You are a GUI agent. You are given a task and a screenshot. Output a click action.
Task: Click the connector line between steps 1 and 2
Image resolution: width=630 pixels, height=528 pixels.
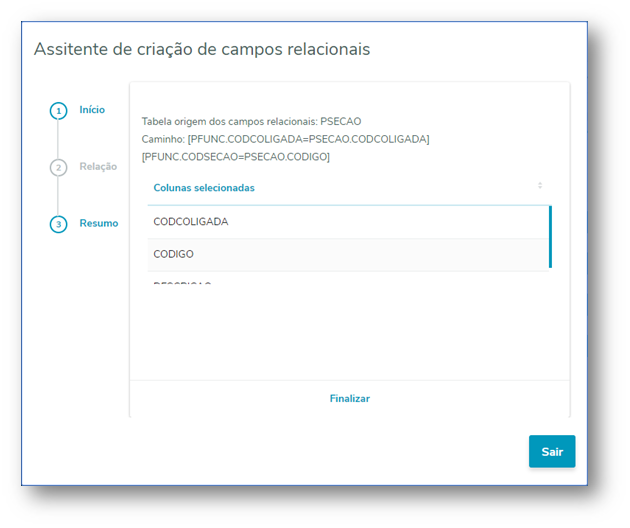(59, 139)
